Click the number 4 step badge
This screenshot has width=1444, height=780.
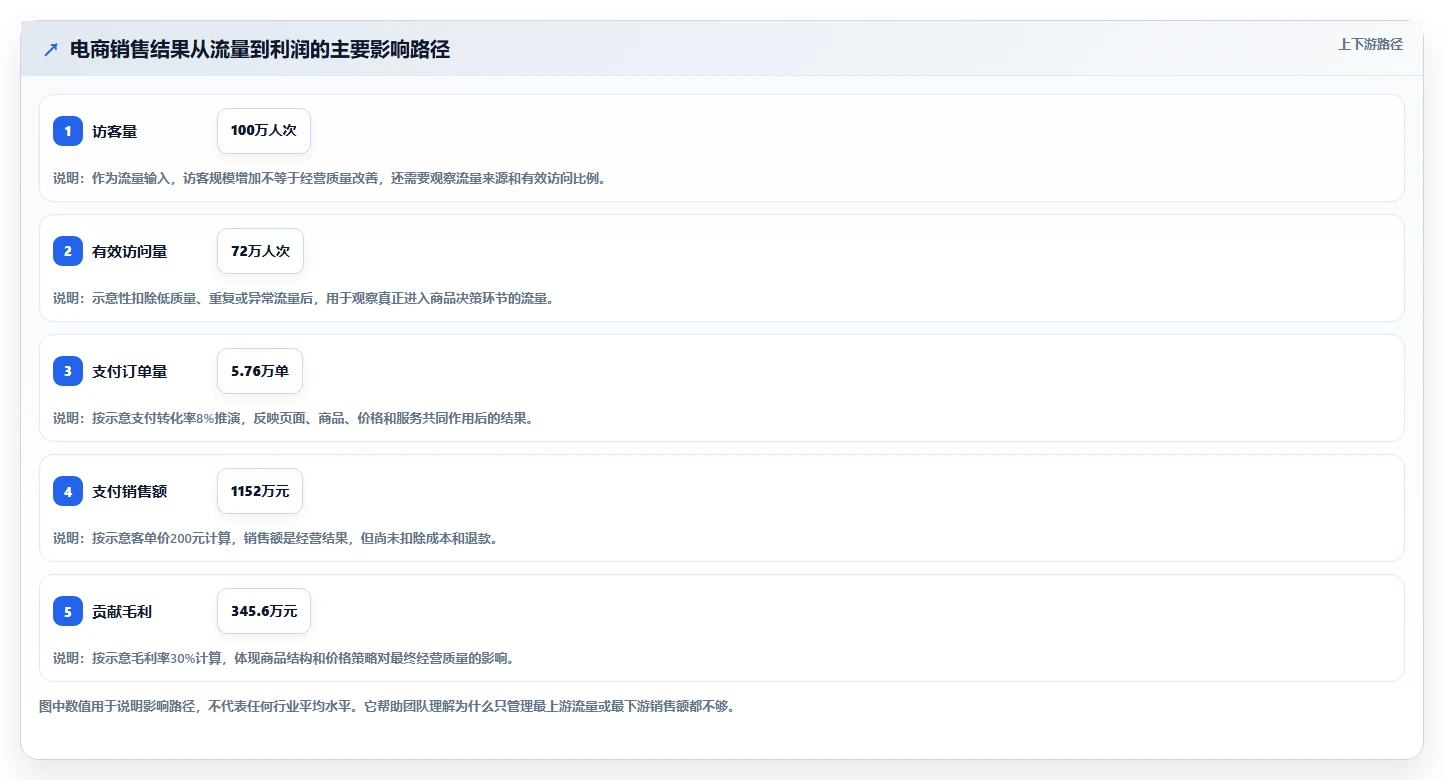pos(68,491)
